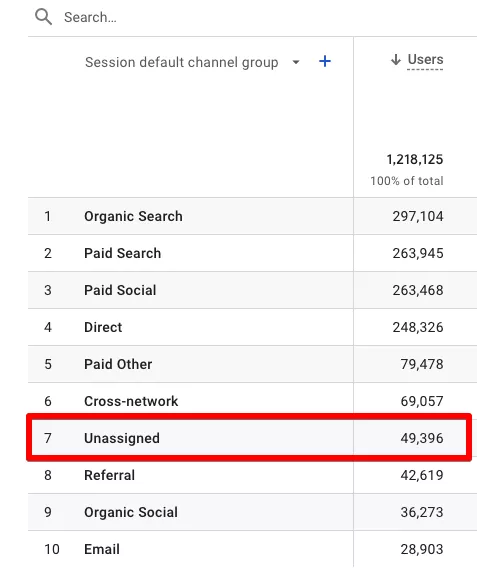Viewport: 477px width, 587px height.
Task: Select the Organic Social row label
Action: [131, 513]
